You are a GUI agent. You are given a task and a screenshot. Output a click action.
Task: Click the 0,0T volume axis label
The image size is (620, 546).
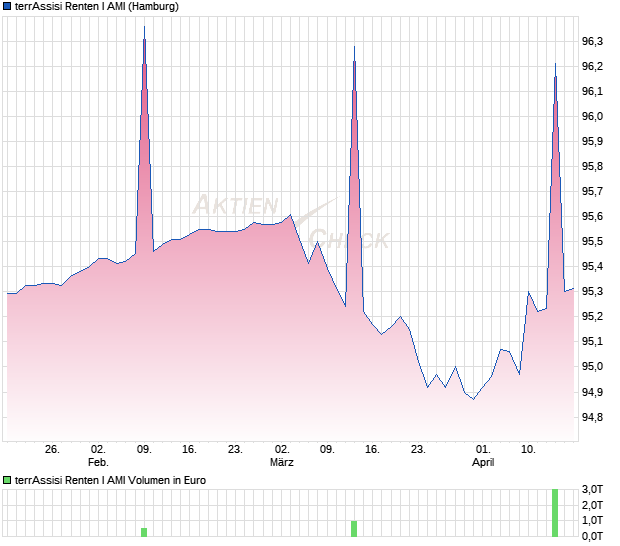(x=592, y=536)
